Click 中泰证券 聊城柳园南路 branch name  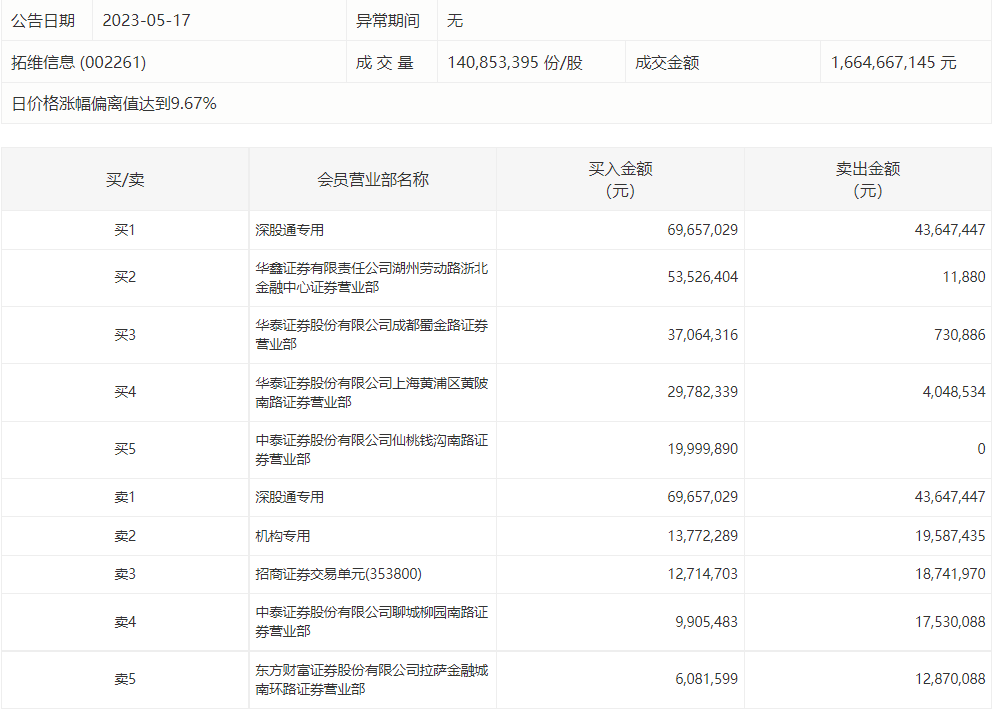click(x=372, y=622)
